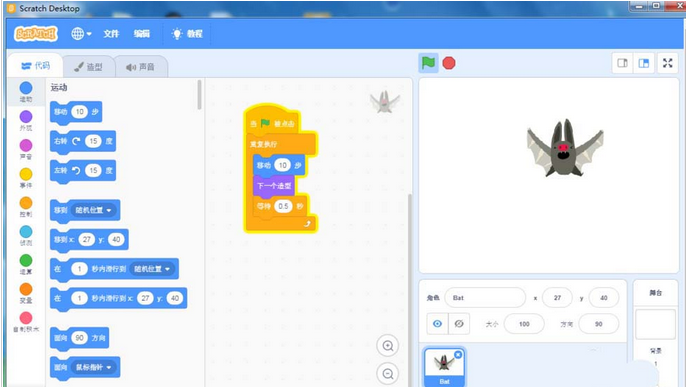The width and height of the screenshot is (686, 387).
Task: Open the mouse-pointer dropdown in the point-towards block
Action: tap(94, 367)
